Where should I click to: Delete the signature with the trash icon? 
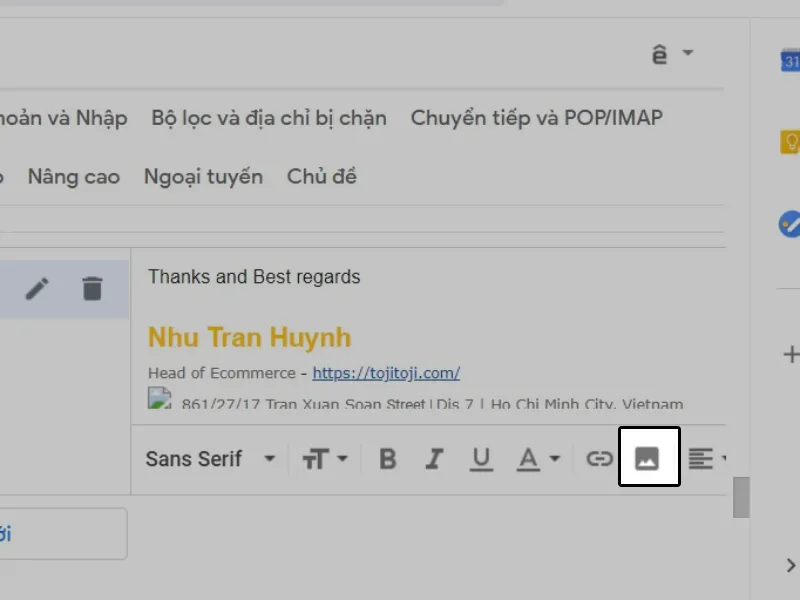tap(92, 288)
